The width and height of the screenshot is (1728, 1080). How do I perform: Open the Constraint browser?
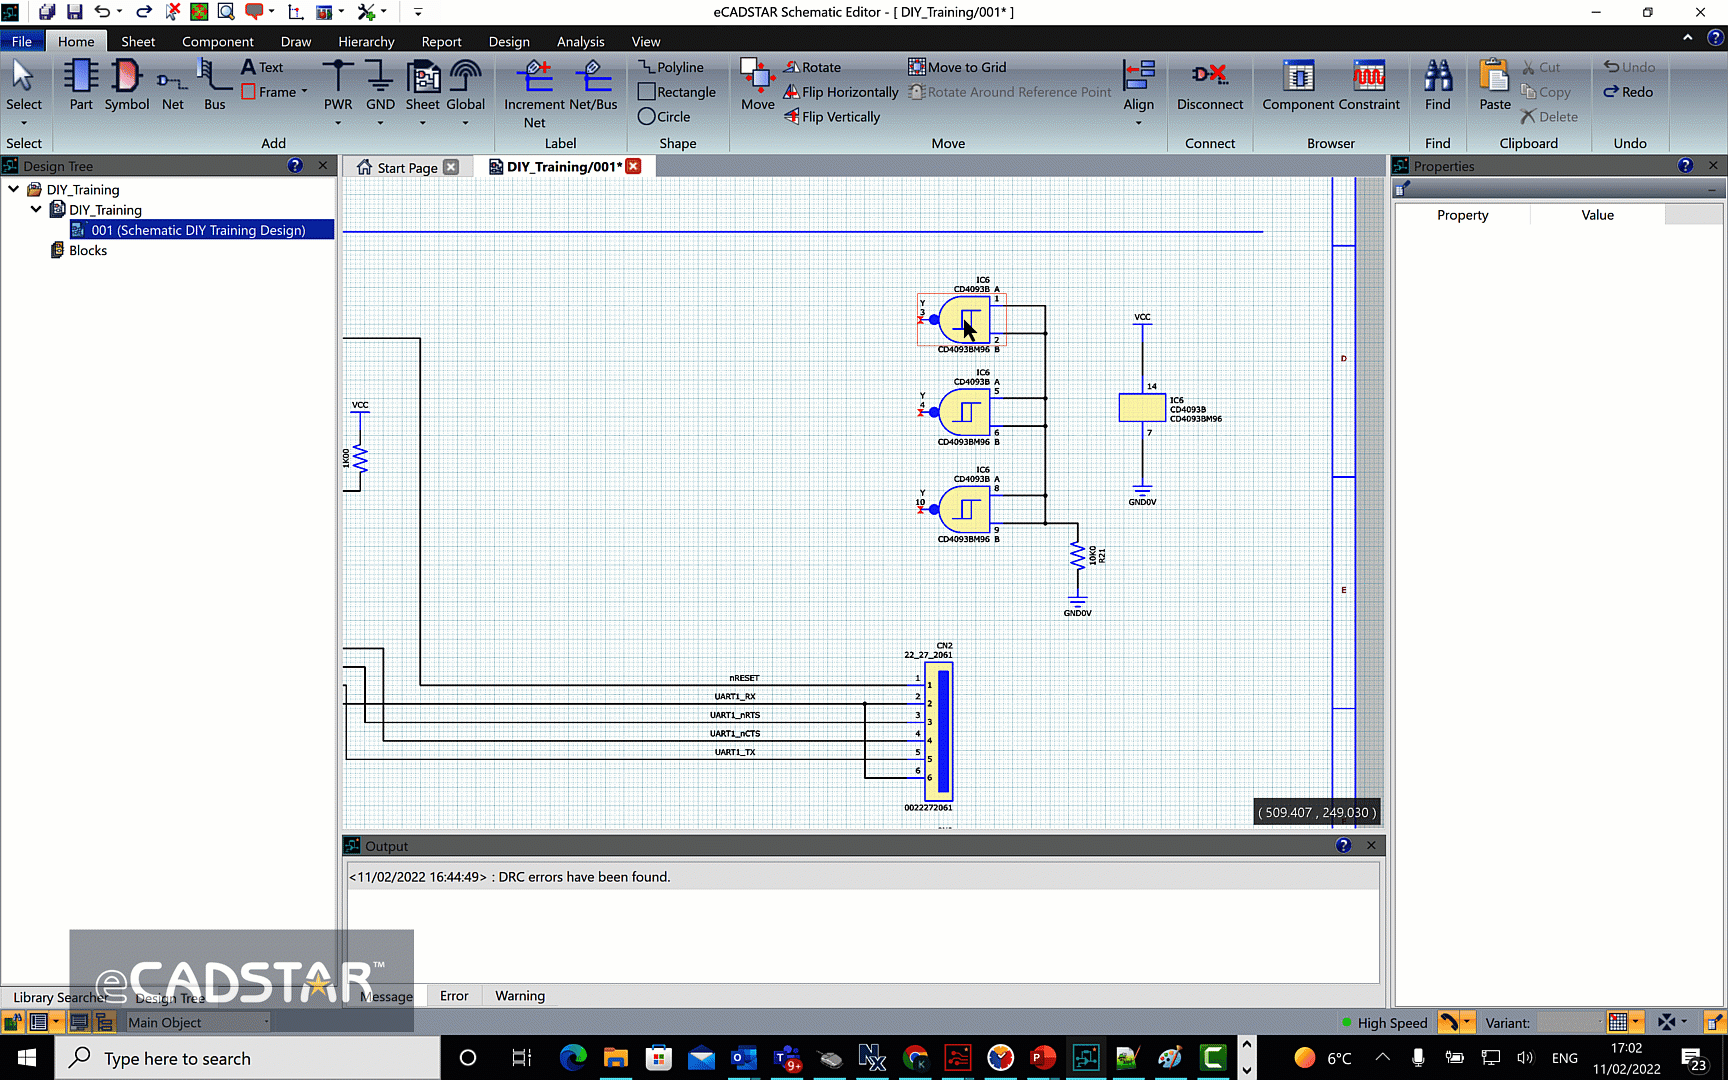point(1369,85)
